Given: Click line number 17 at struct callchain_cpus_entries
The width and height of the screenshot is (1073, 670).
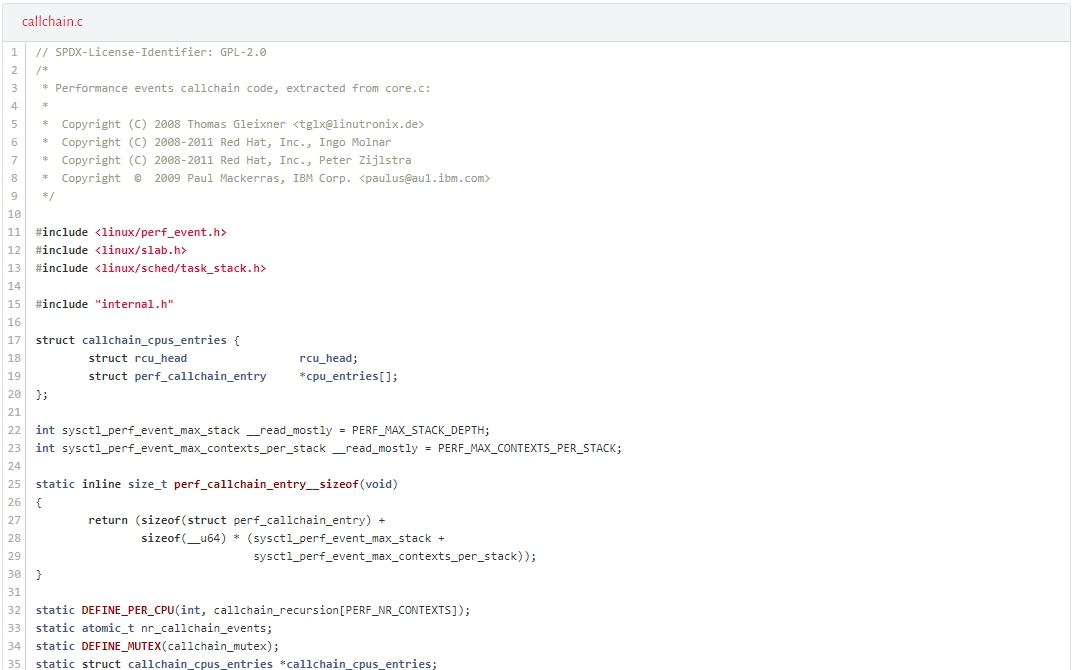Looking at the screenshot, I should [x=14, y=340].
